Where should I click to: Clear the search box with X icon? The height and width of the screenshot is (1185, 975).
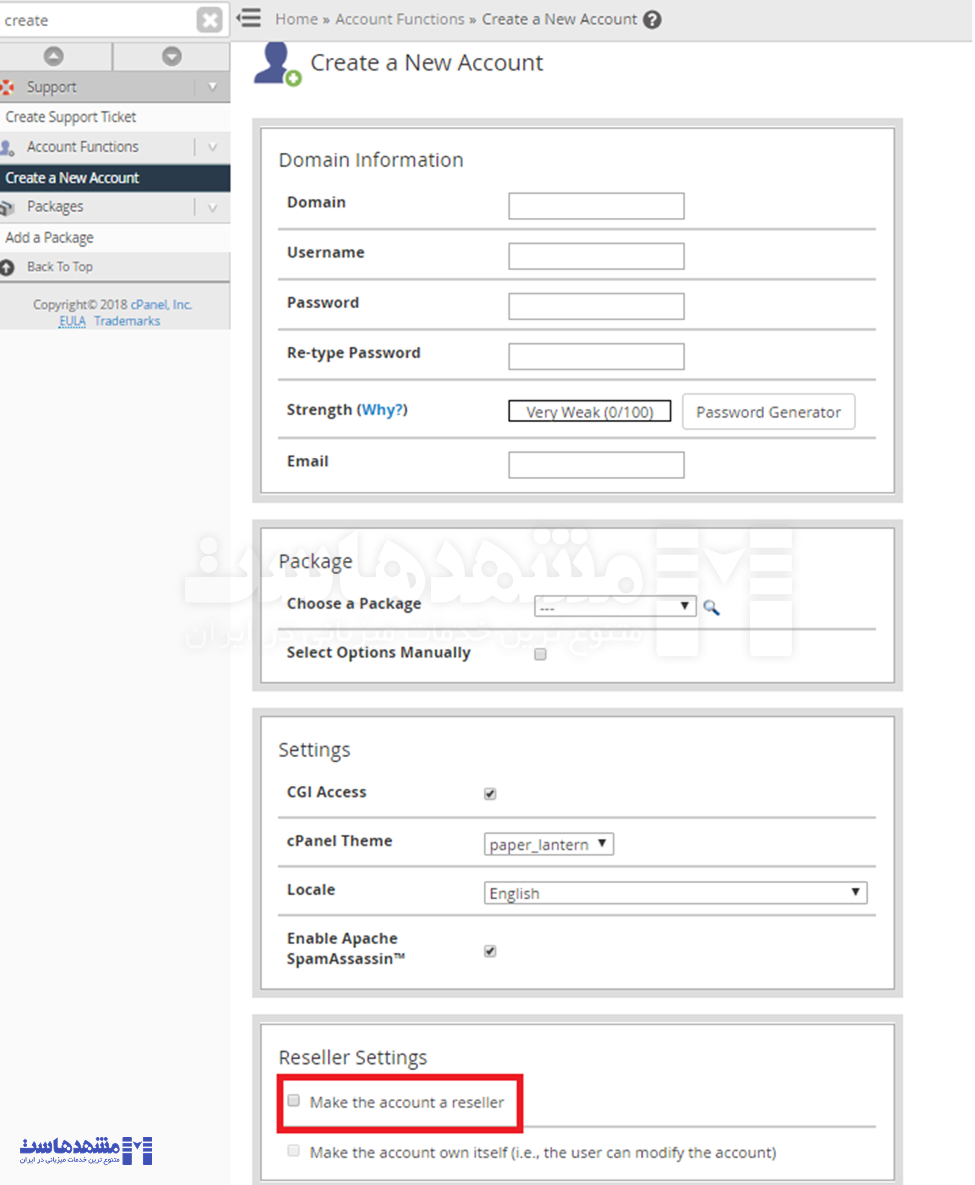[209, 20]
